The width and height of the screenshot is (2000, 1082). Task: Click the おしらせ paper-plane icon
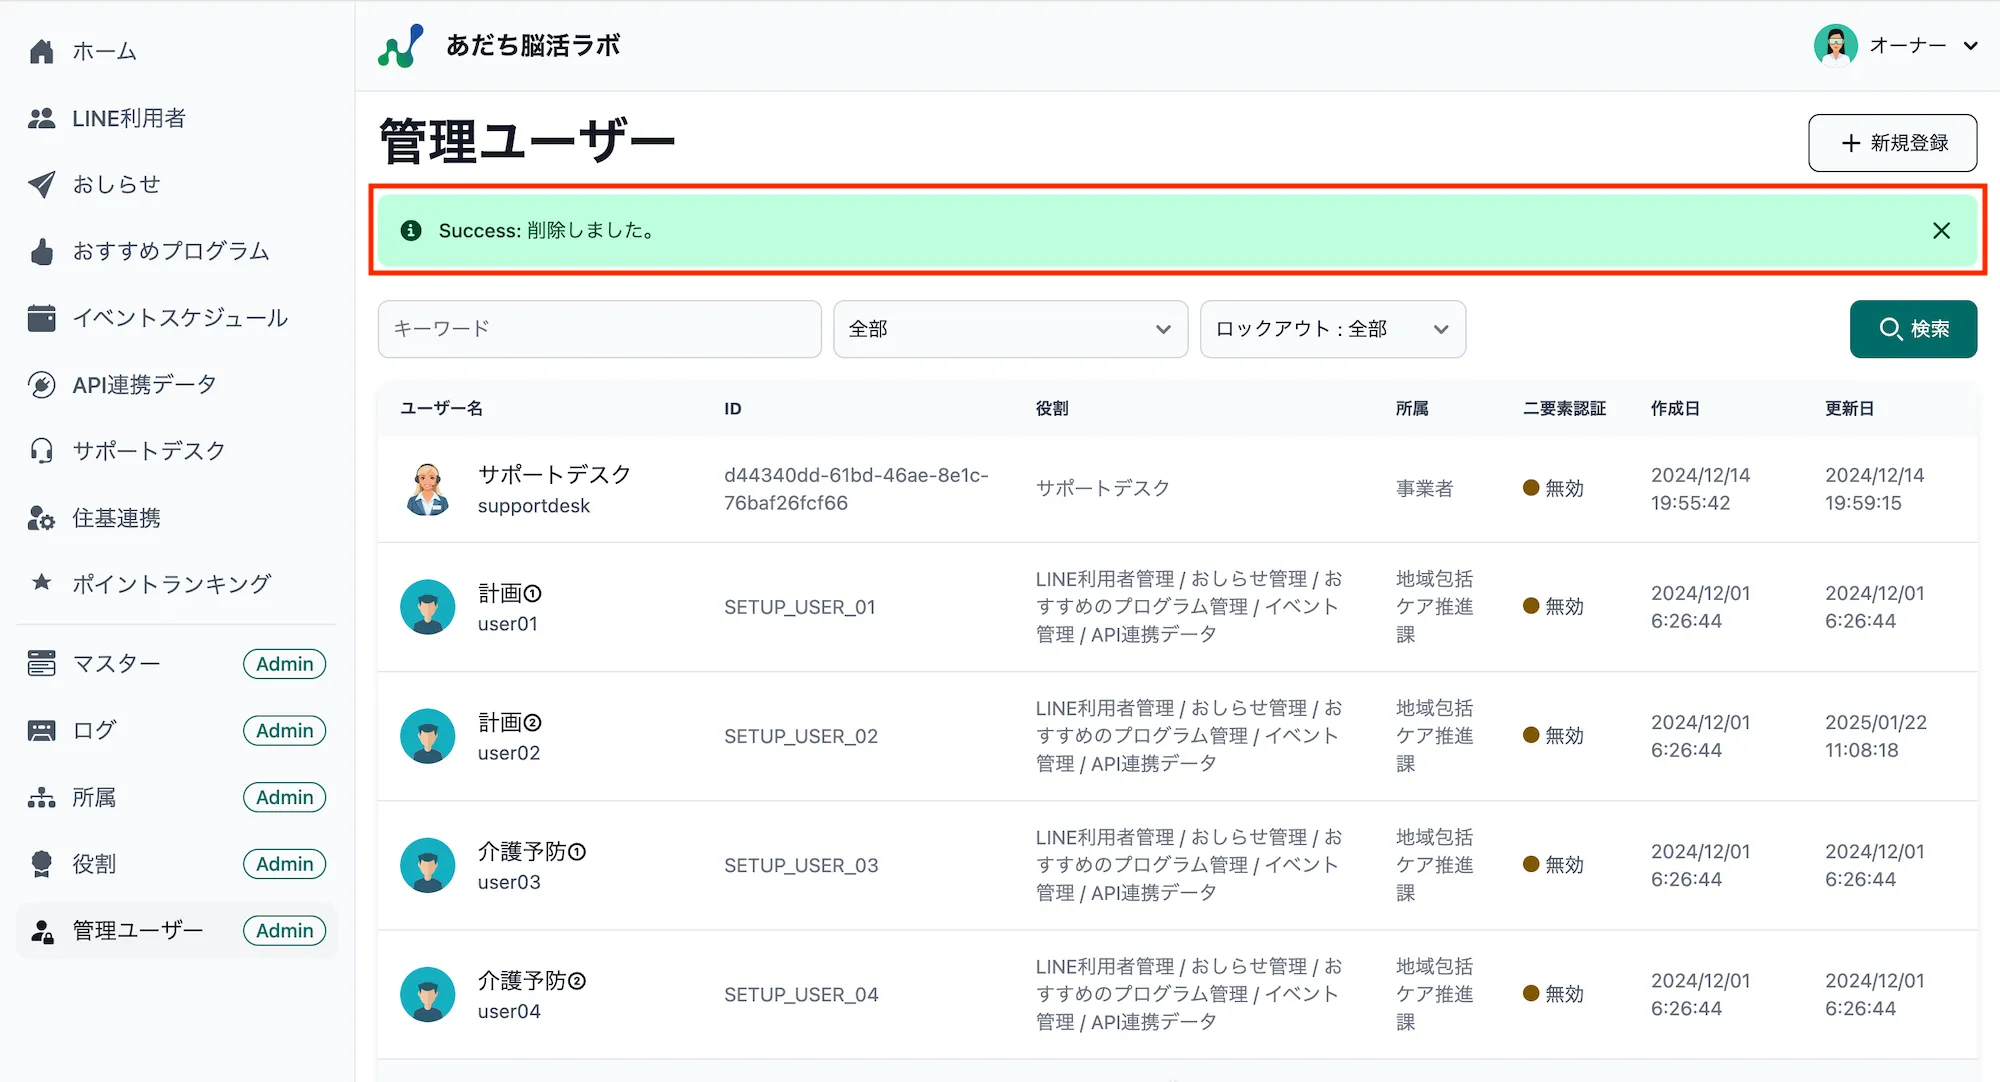click(x=41, y=184)
